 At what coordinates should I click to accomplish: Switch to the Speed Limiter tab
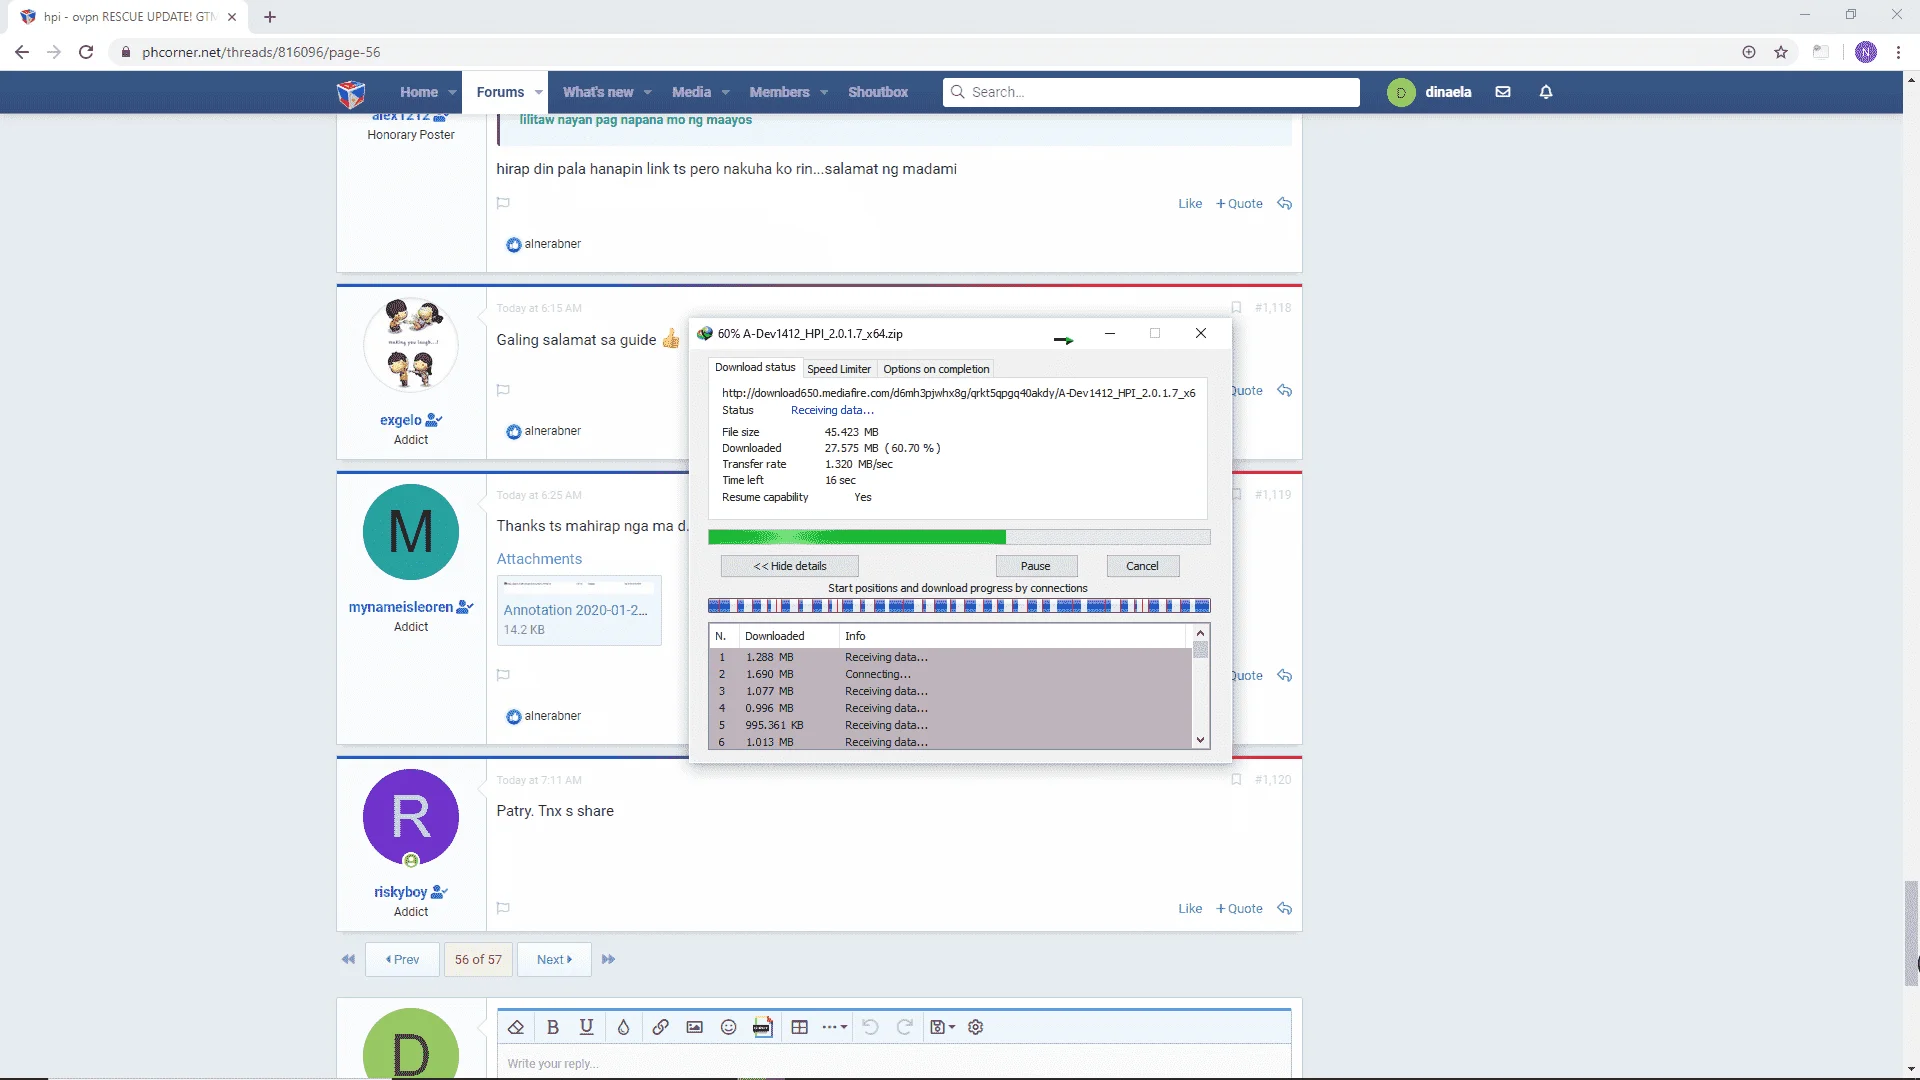click(x=839, y=369)
